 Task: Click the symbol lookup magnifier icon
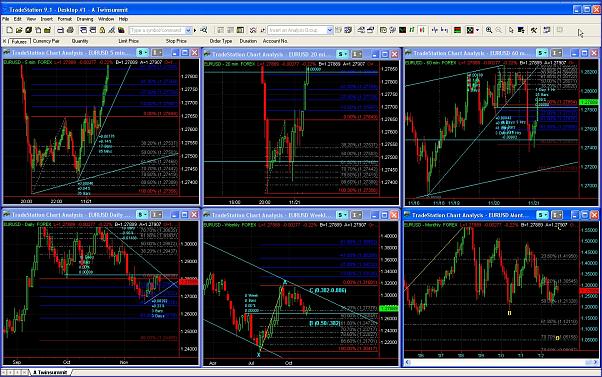pos(203,30)
